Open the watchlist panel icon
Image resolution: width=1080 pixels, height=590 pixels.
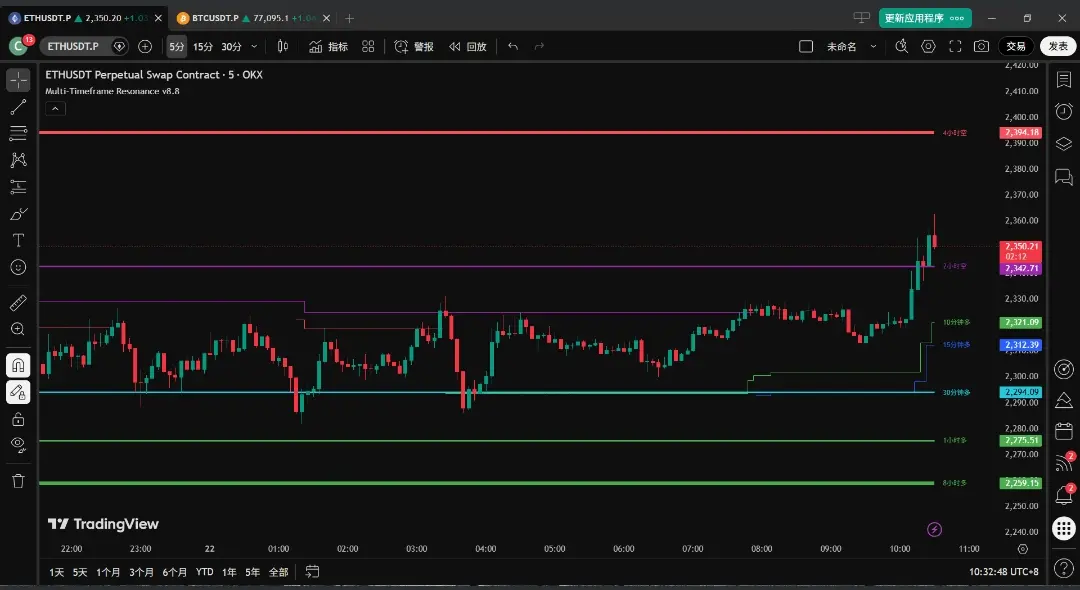pos(1063,80)
